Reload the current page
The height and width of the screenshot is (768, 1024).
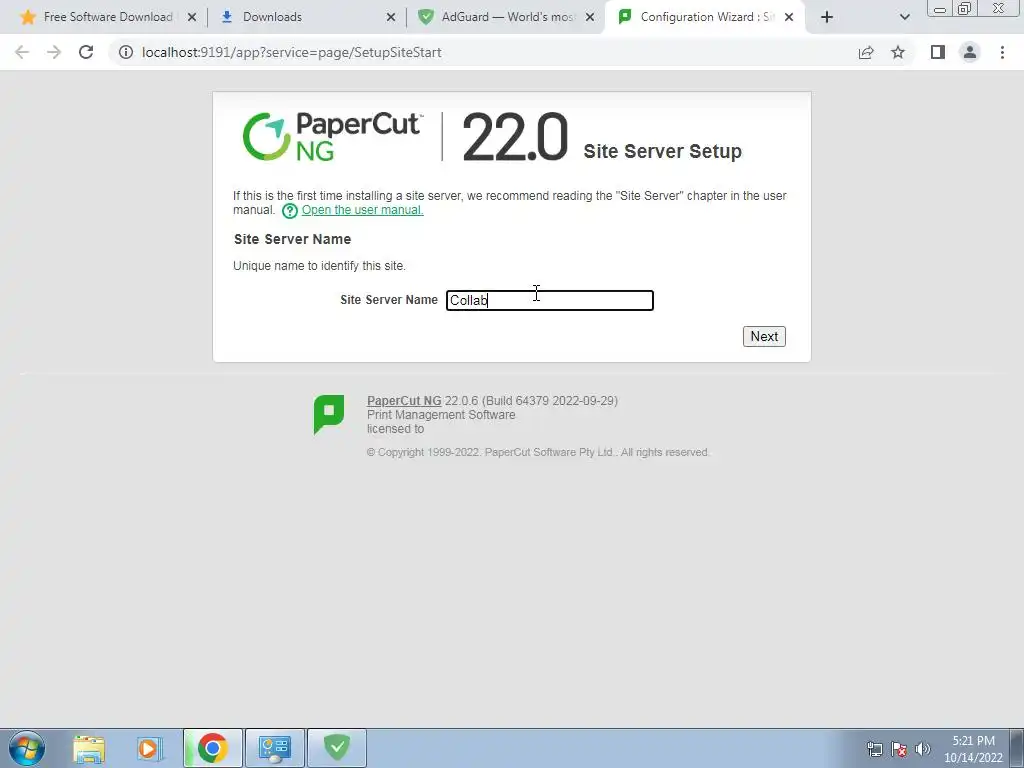(86, 52)
